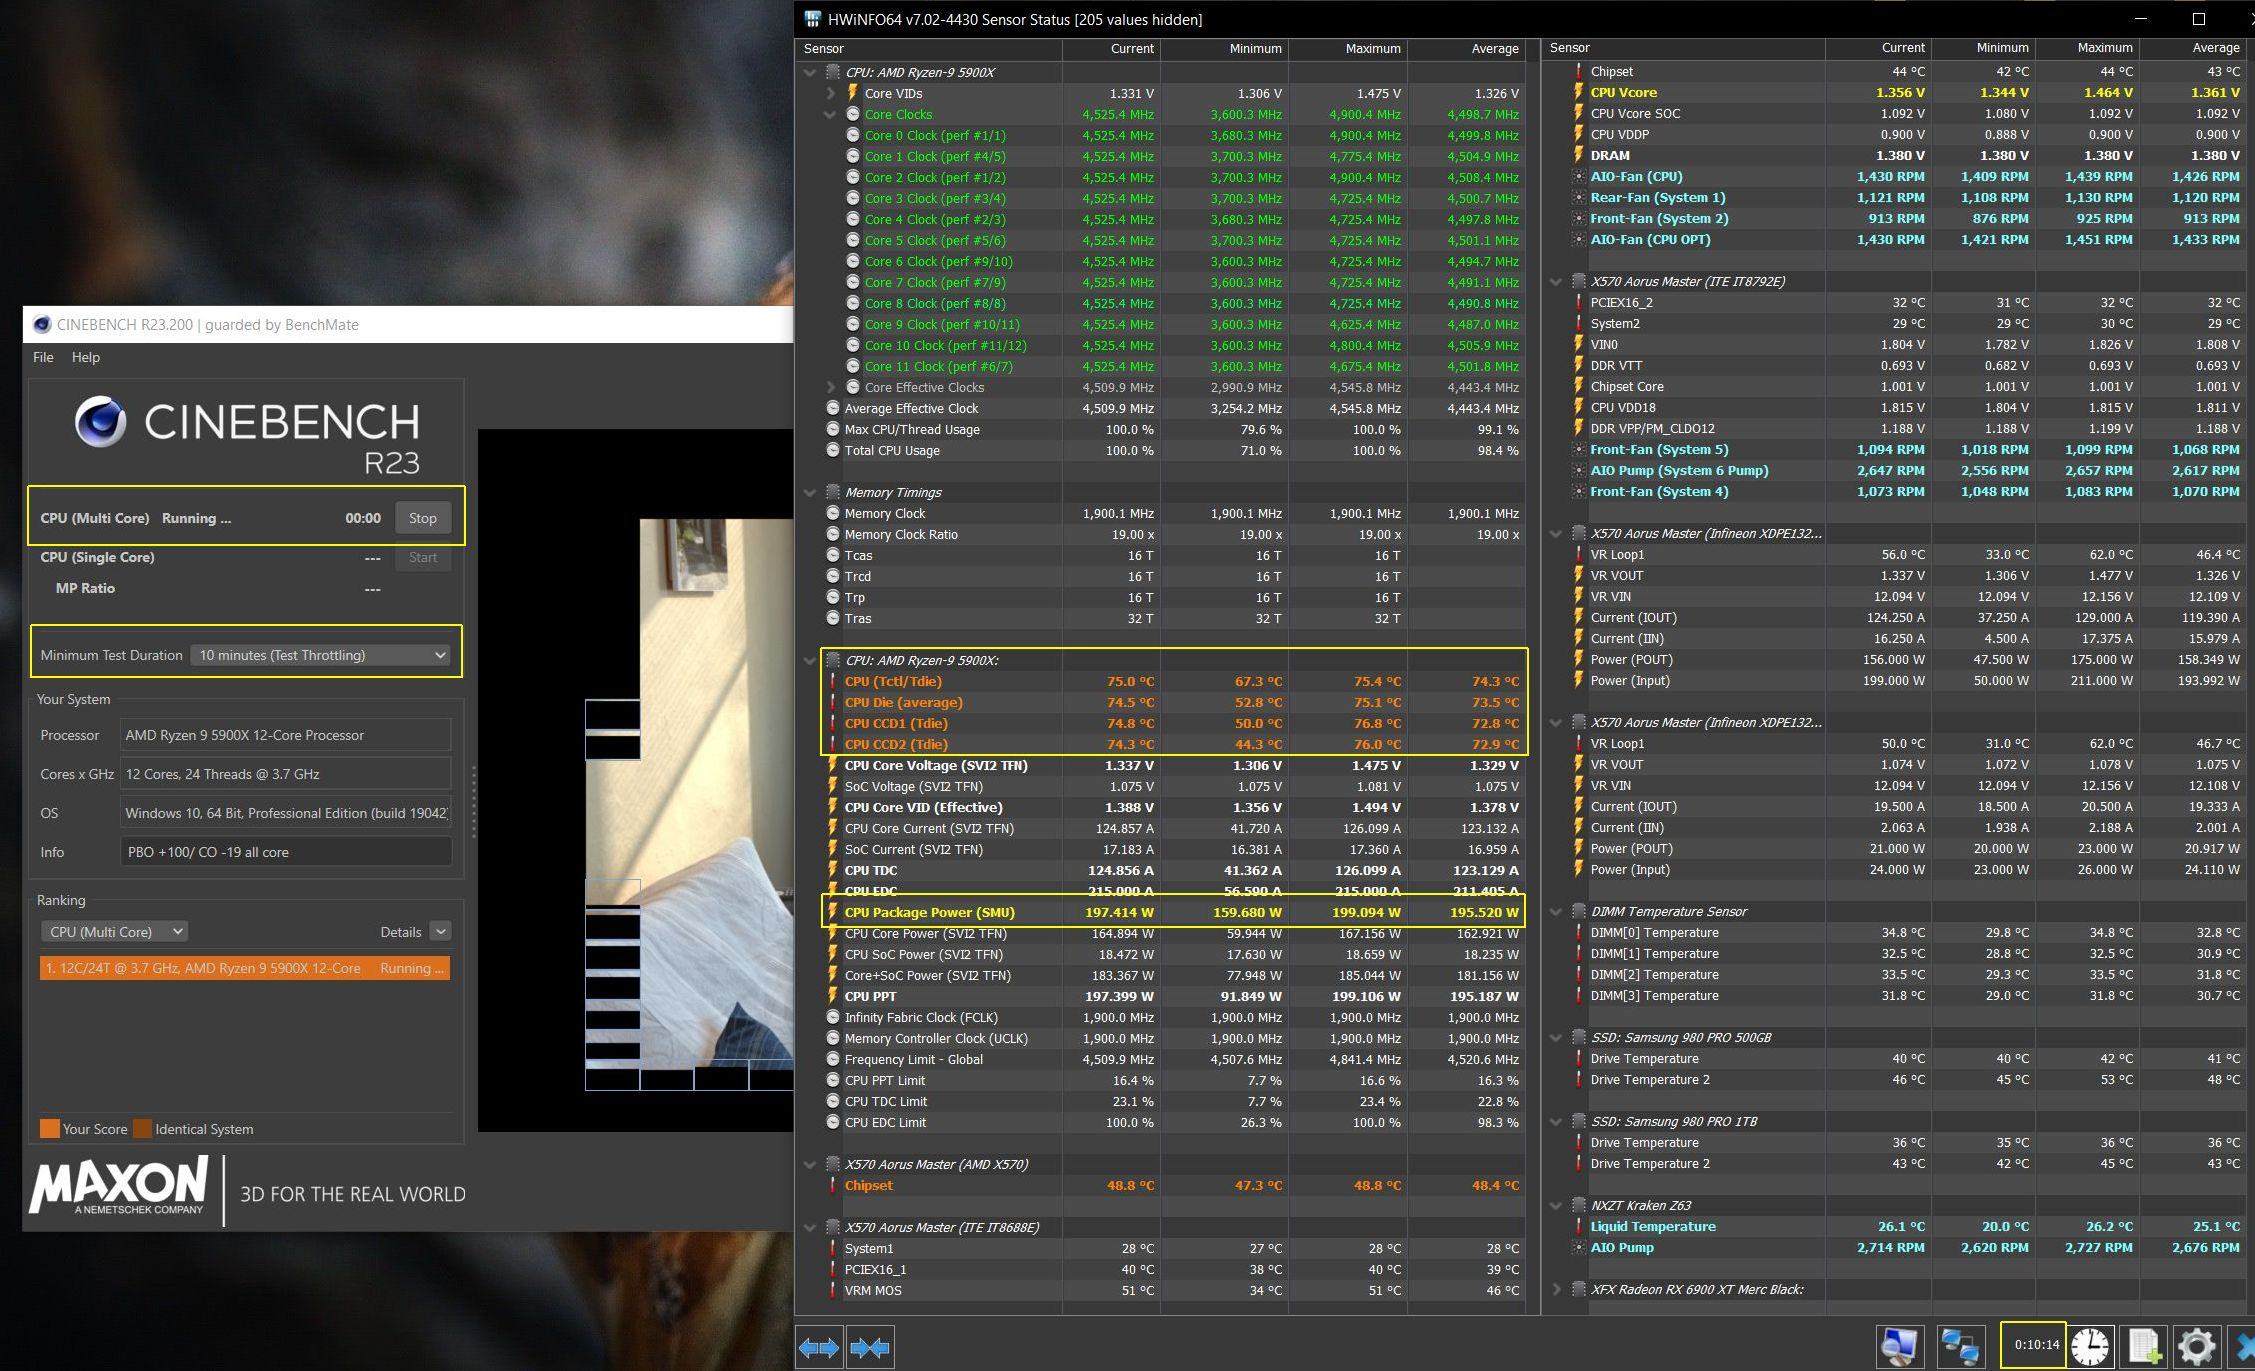Click lightning icon beside DRAM voltage row

[x=1578, y=155]
